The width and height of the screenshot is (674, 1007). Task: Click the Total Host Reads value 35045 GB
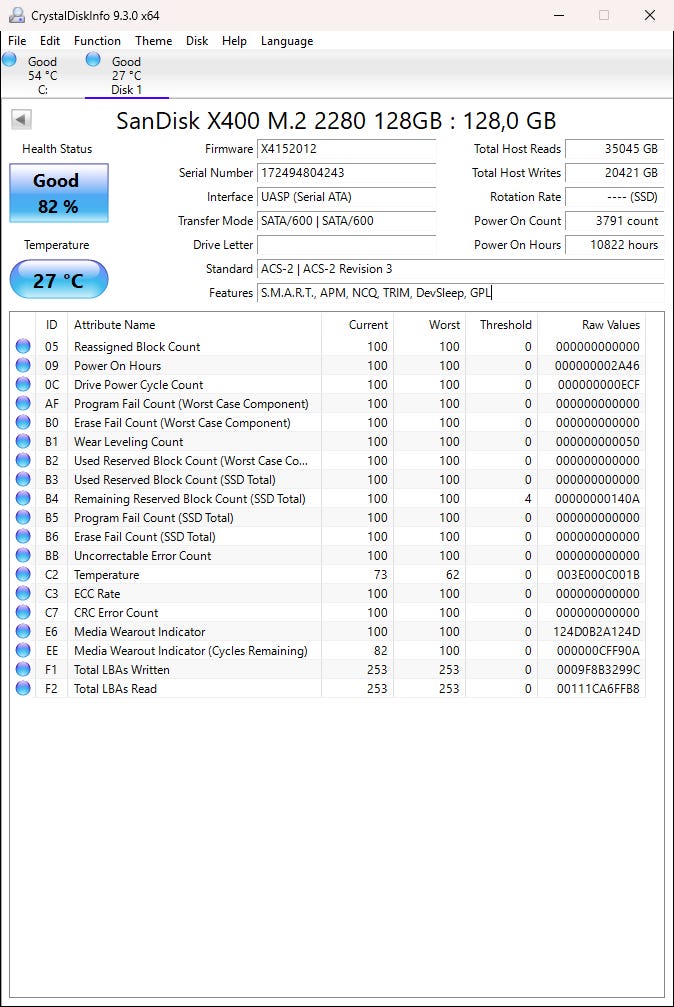(614, 149)
